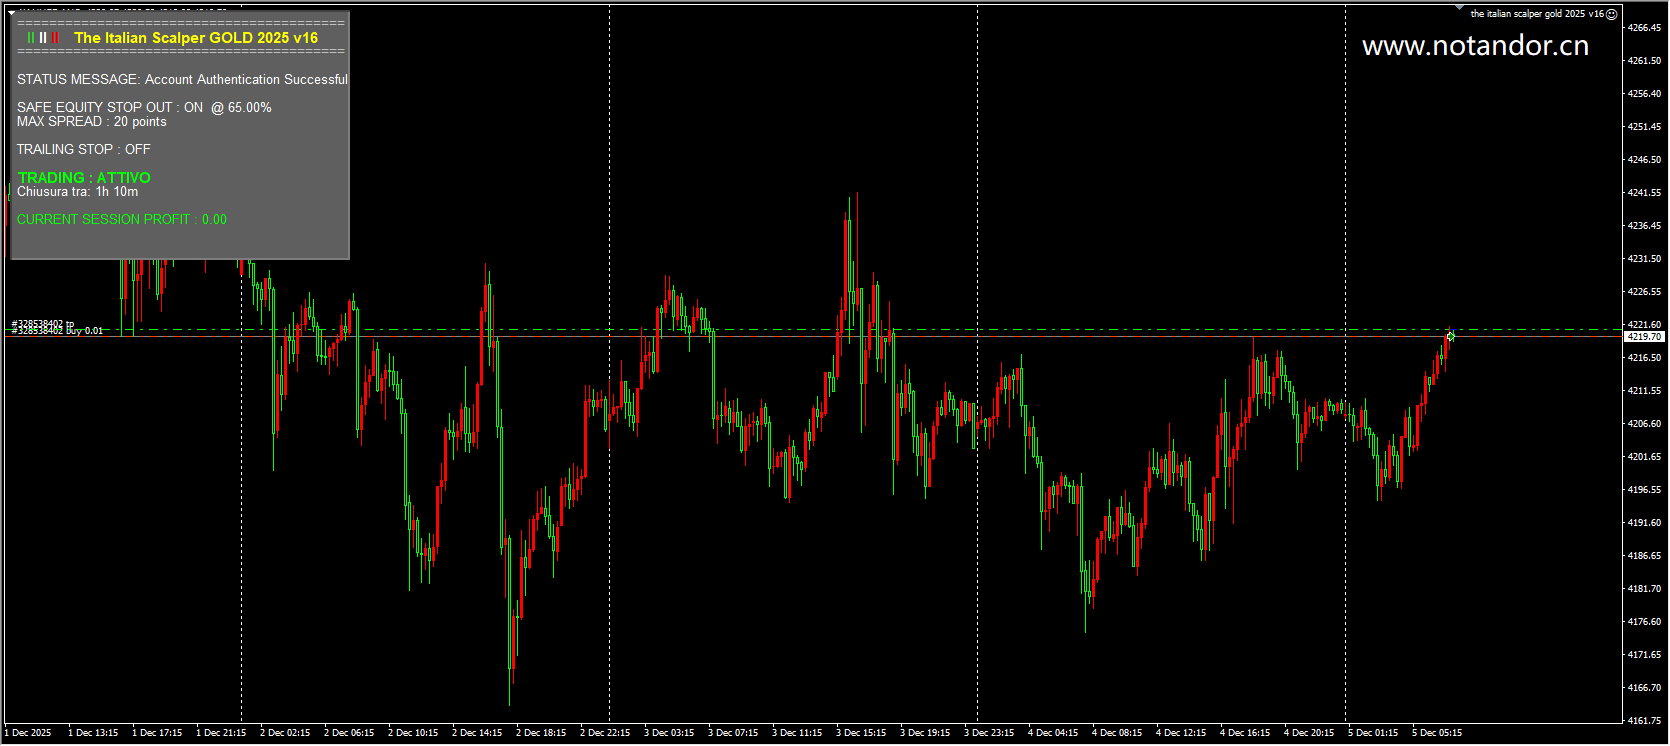Click the TRADING : ATTIVO status
This screenshot has height=746, width=1670.
(84, 177)
